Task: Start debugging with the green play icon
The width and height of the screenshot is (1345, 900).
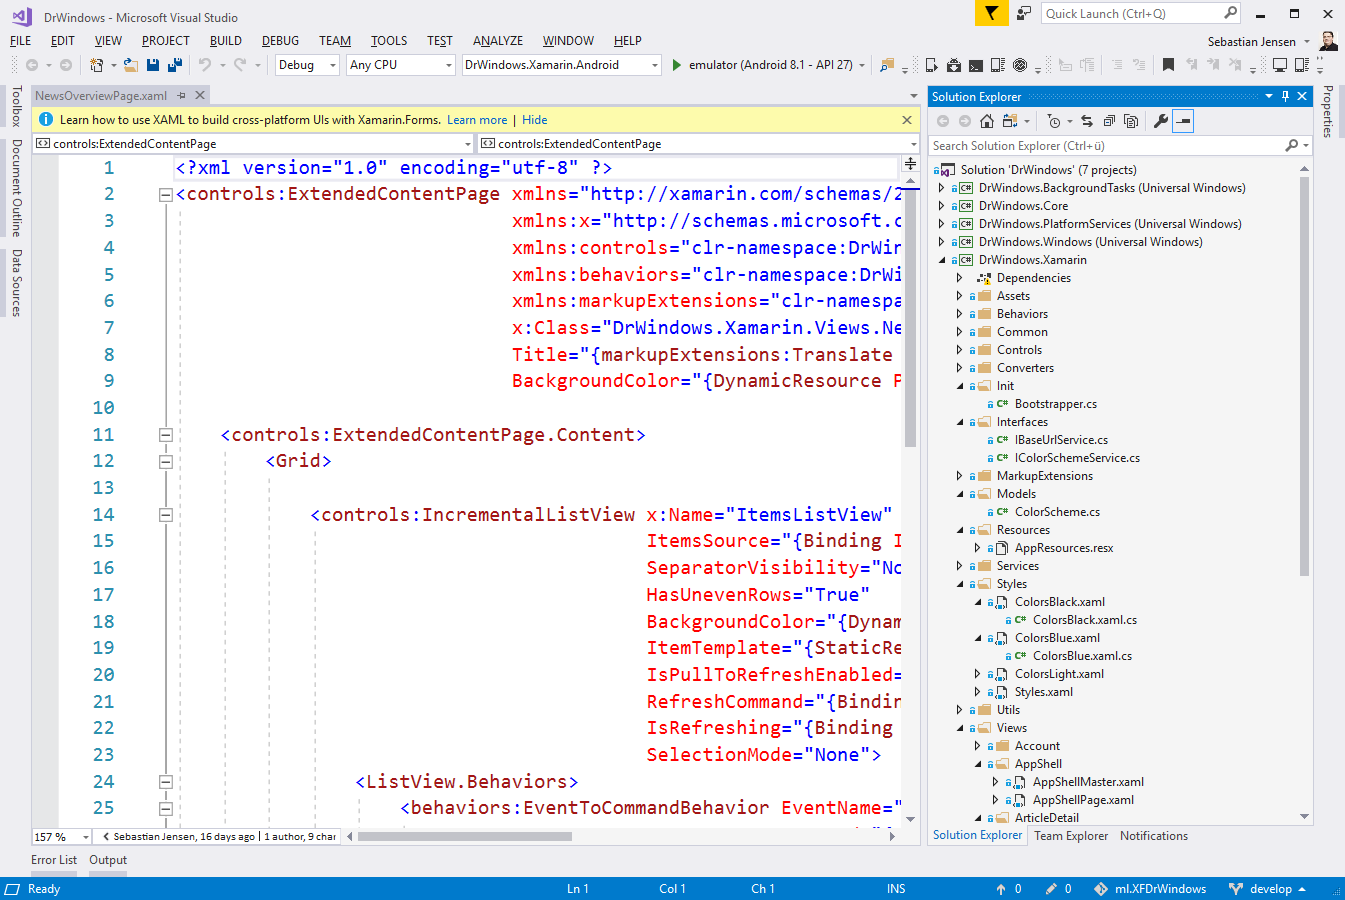Action: tap(677, 65)
